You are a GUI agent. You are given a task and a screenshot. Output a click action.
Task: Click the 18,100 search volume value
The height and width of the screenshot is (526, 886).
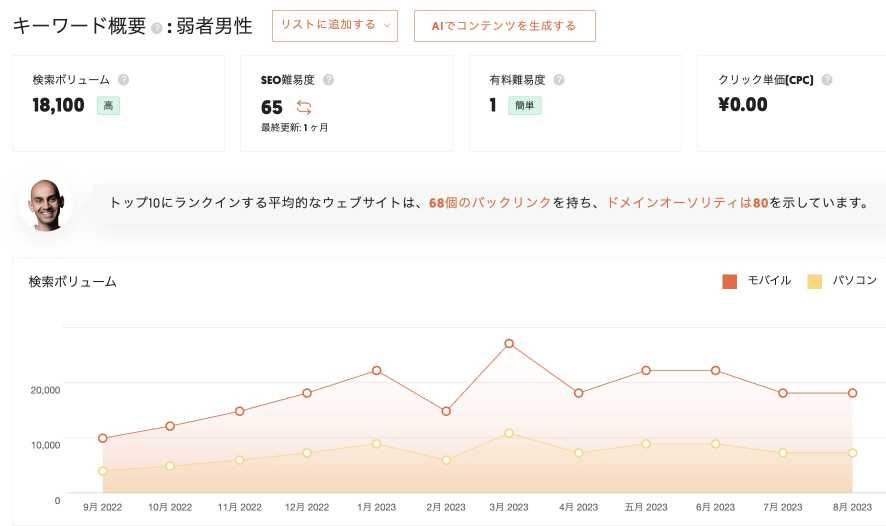(x=58, y=105)
